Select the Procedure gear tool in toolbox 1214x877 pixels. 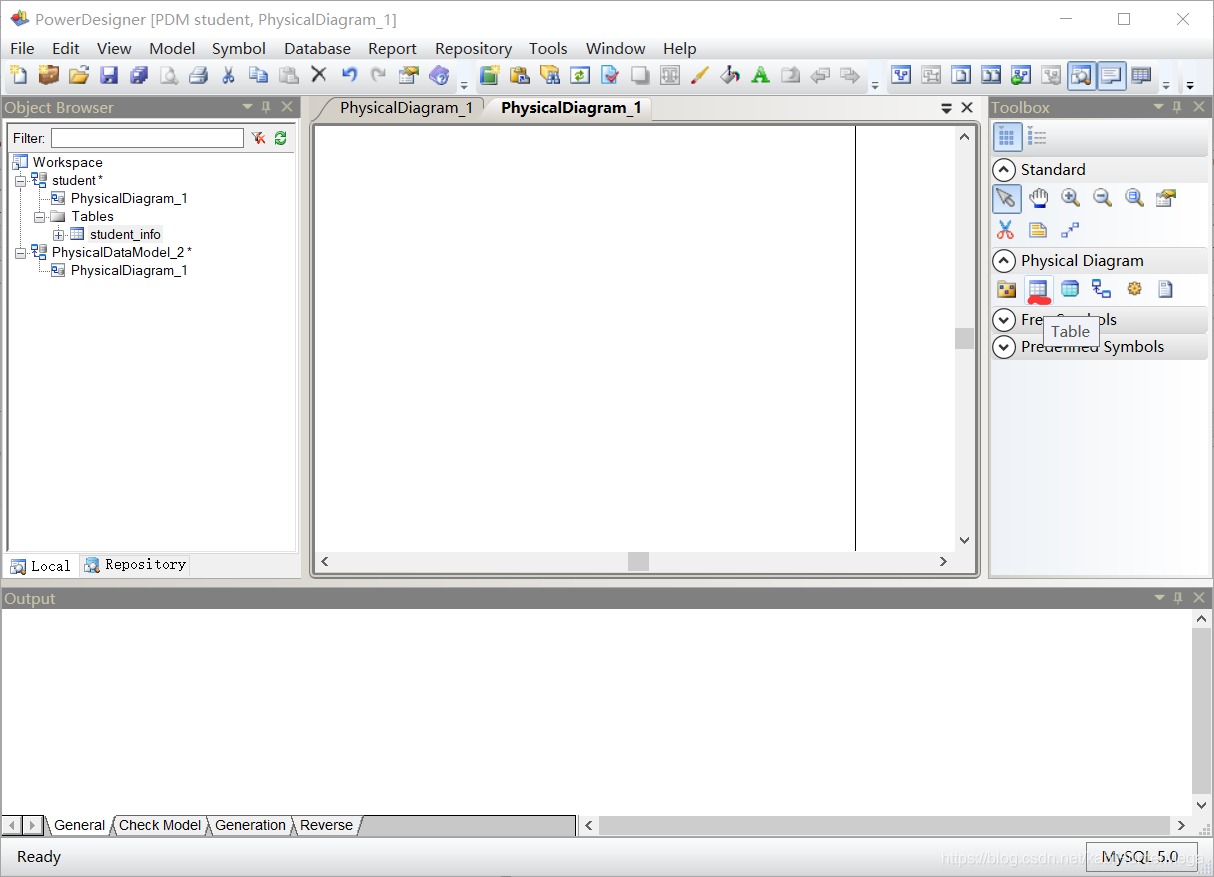click(1134, 289)
